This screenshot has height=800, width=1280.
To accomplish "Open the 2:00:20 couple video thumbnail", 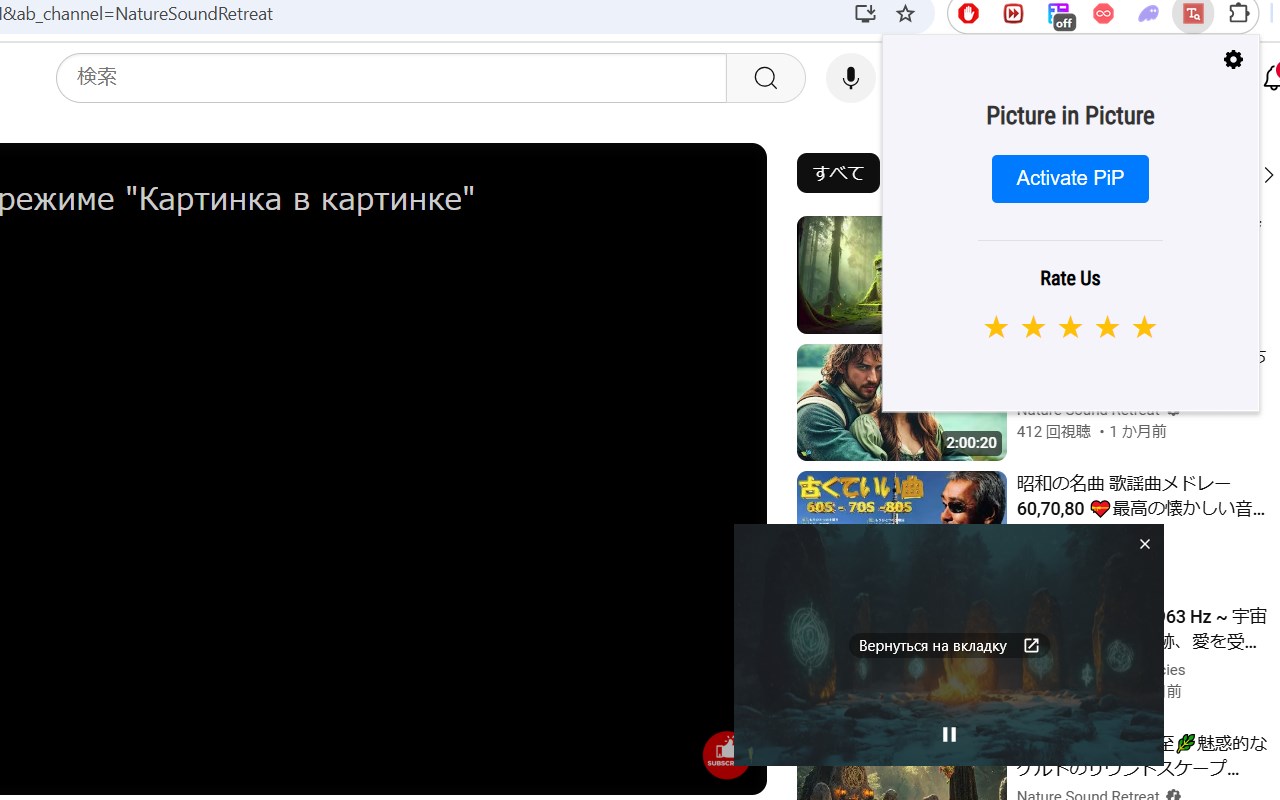I will click(902, 402).
